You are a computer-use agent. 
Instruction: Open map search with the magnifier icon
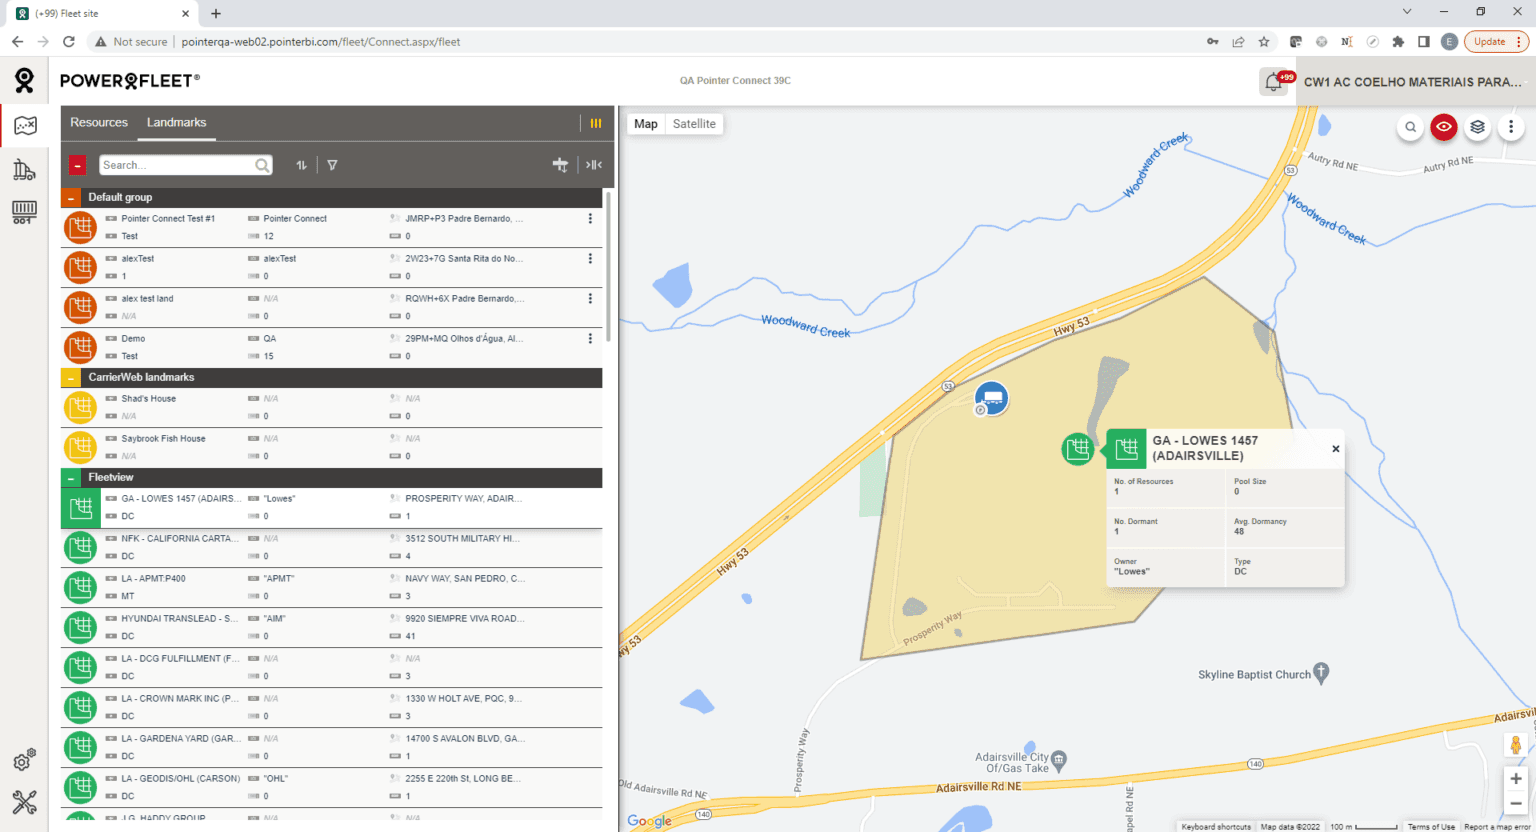click(x=1409, y=127)
